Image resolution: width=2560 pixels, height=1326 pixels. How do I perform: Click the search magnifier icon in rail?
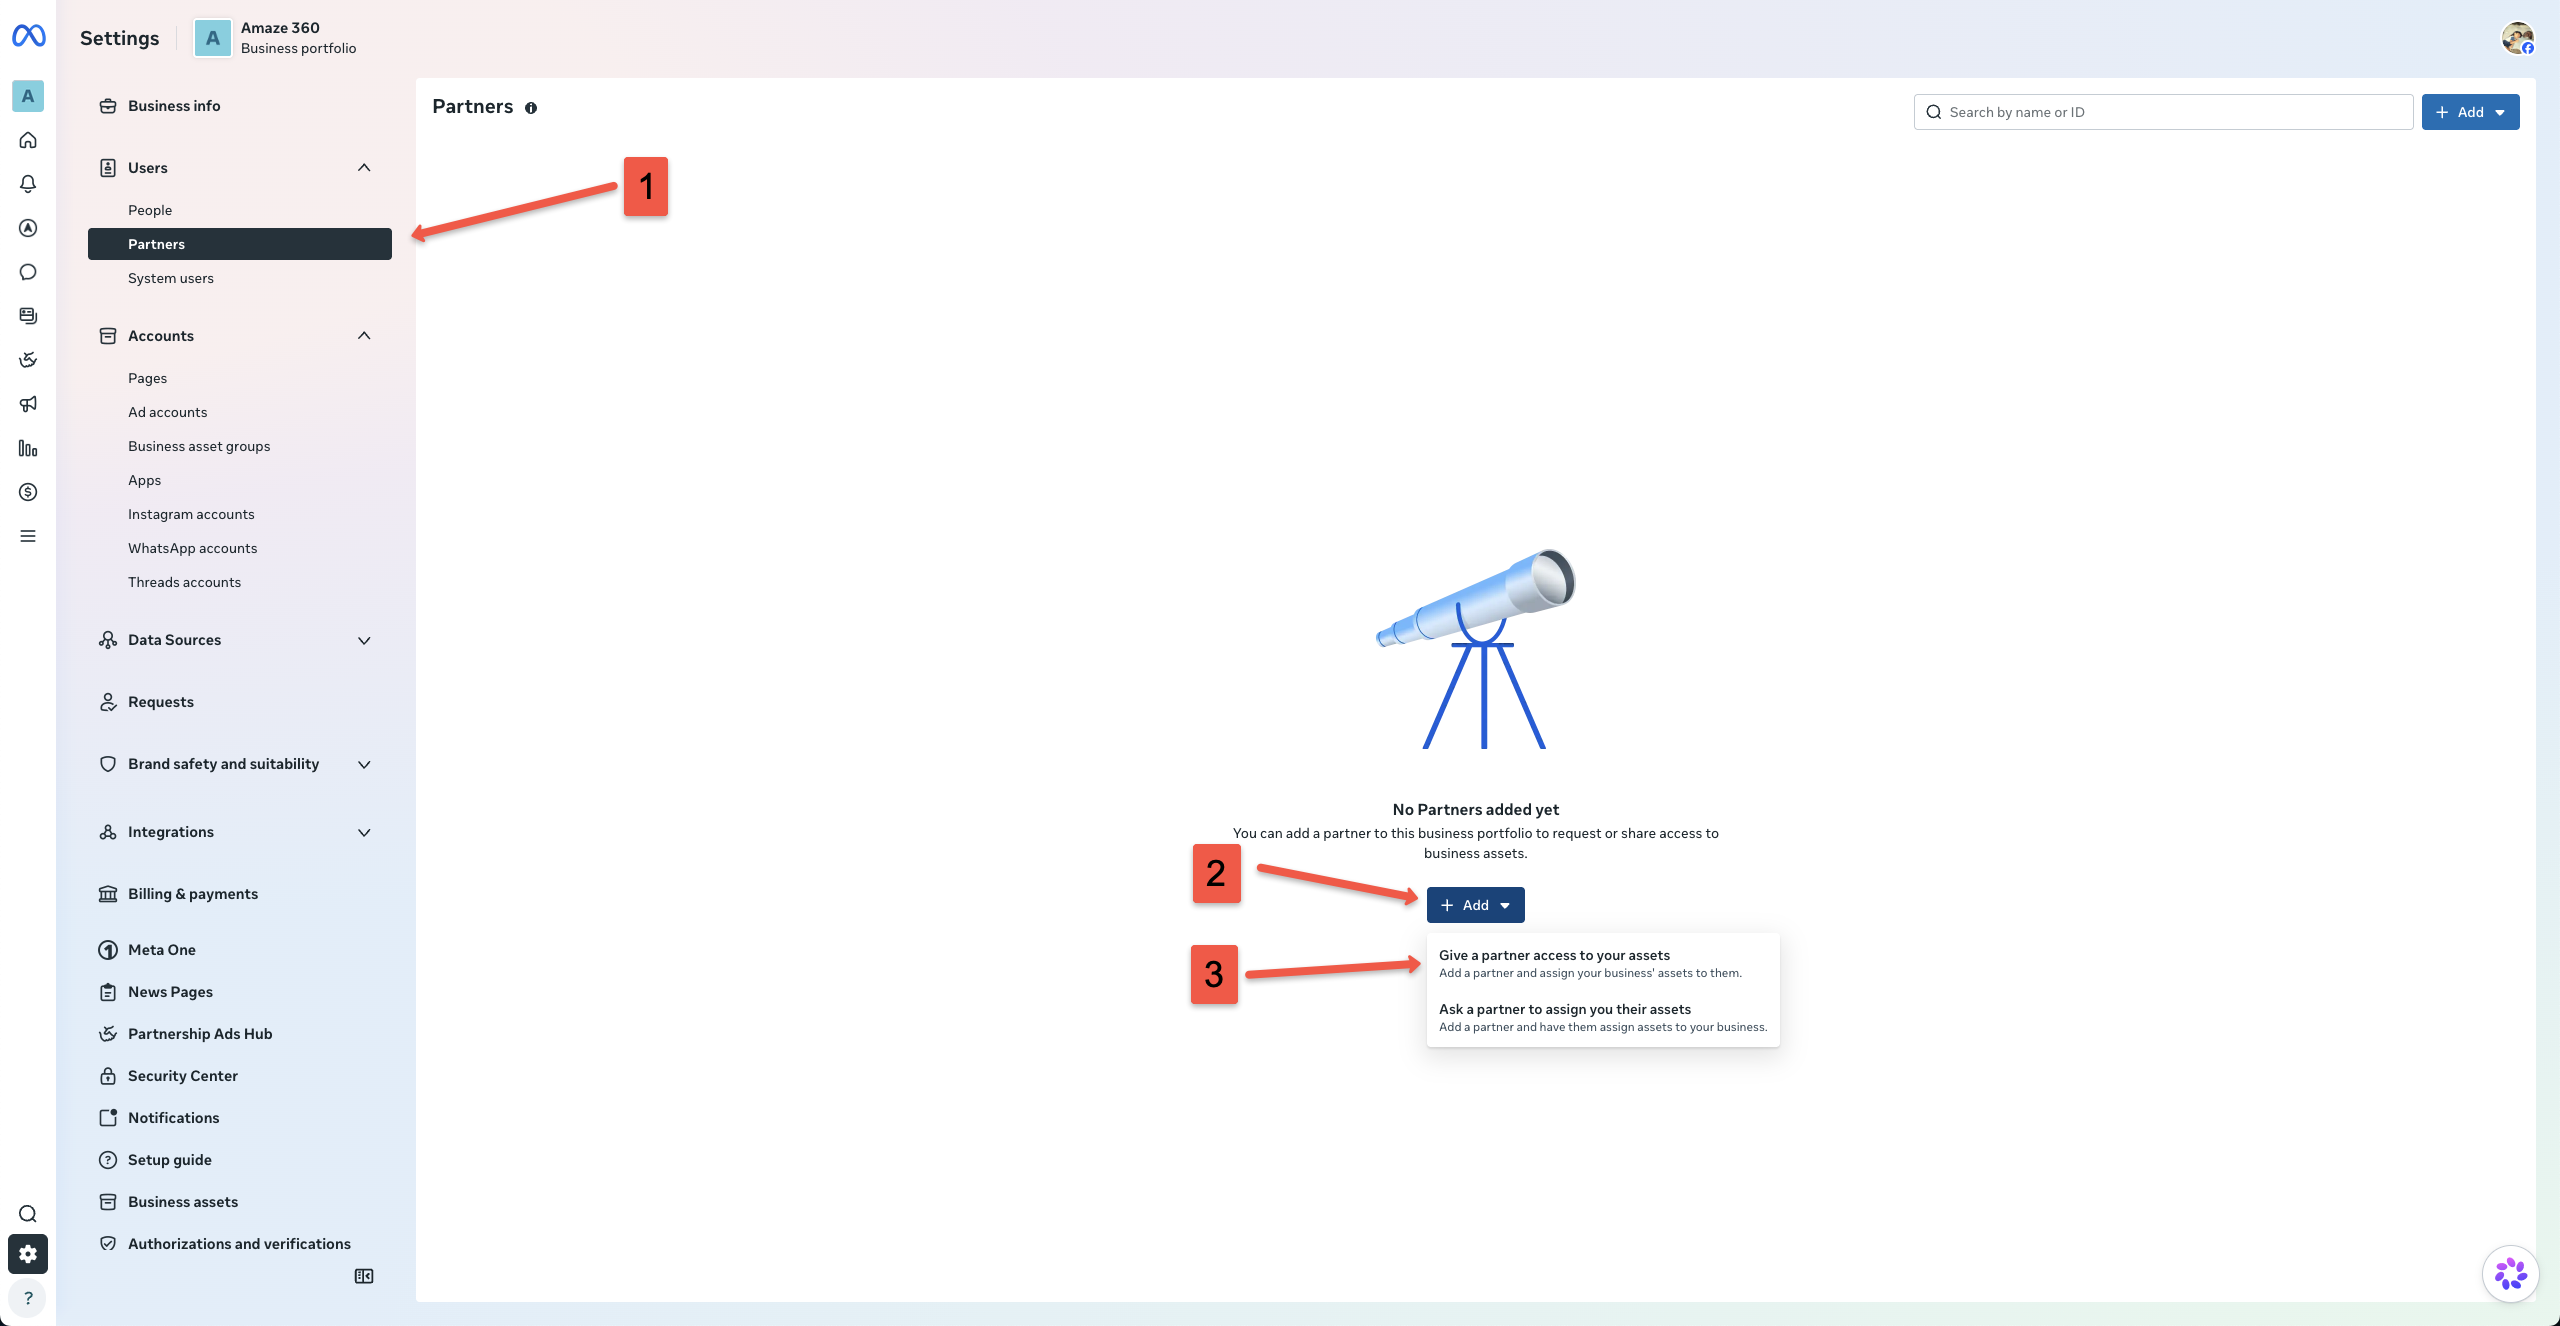(x=28, y=1214)
